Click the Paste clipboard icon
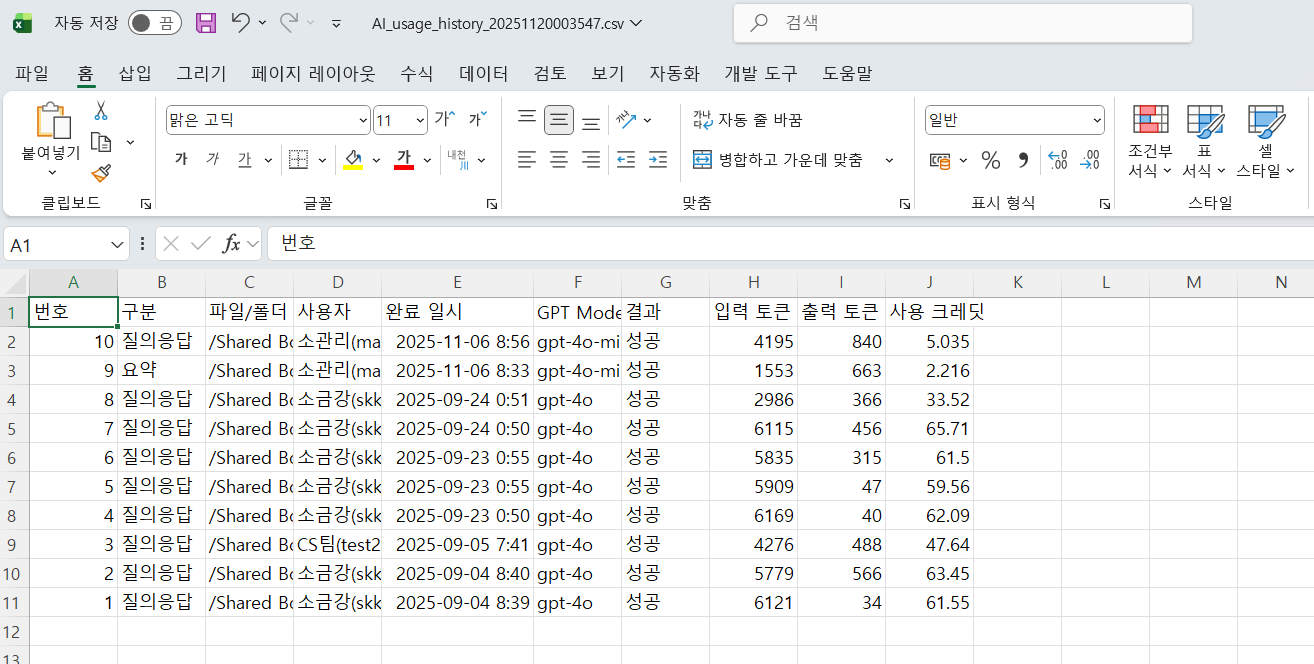This screenshot has width=1314, height=664. (52, 121)
